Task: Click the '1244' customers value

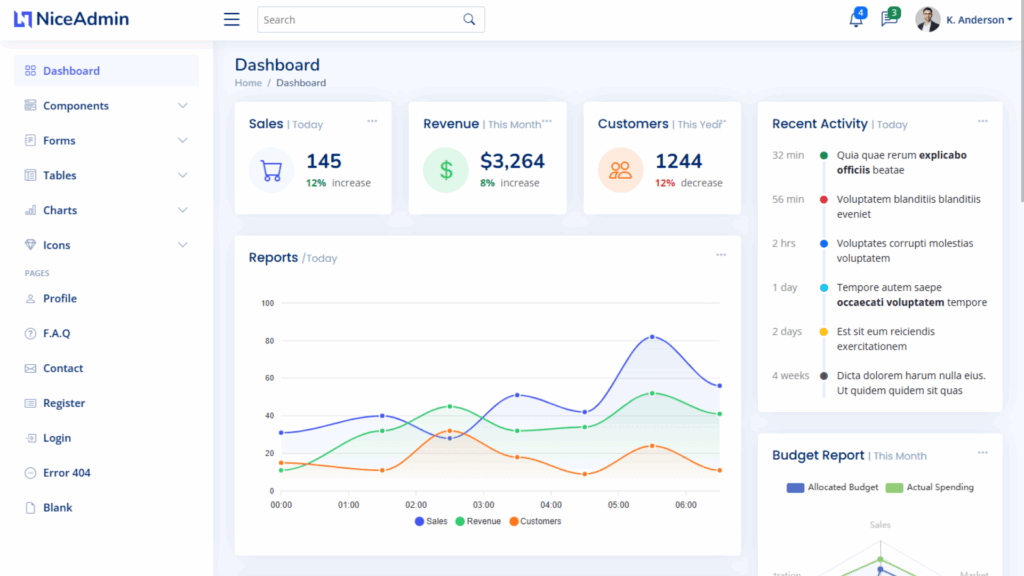Action: [x=679, y=161]
